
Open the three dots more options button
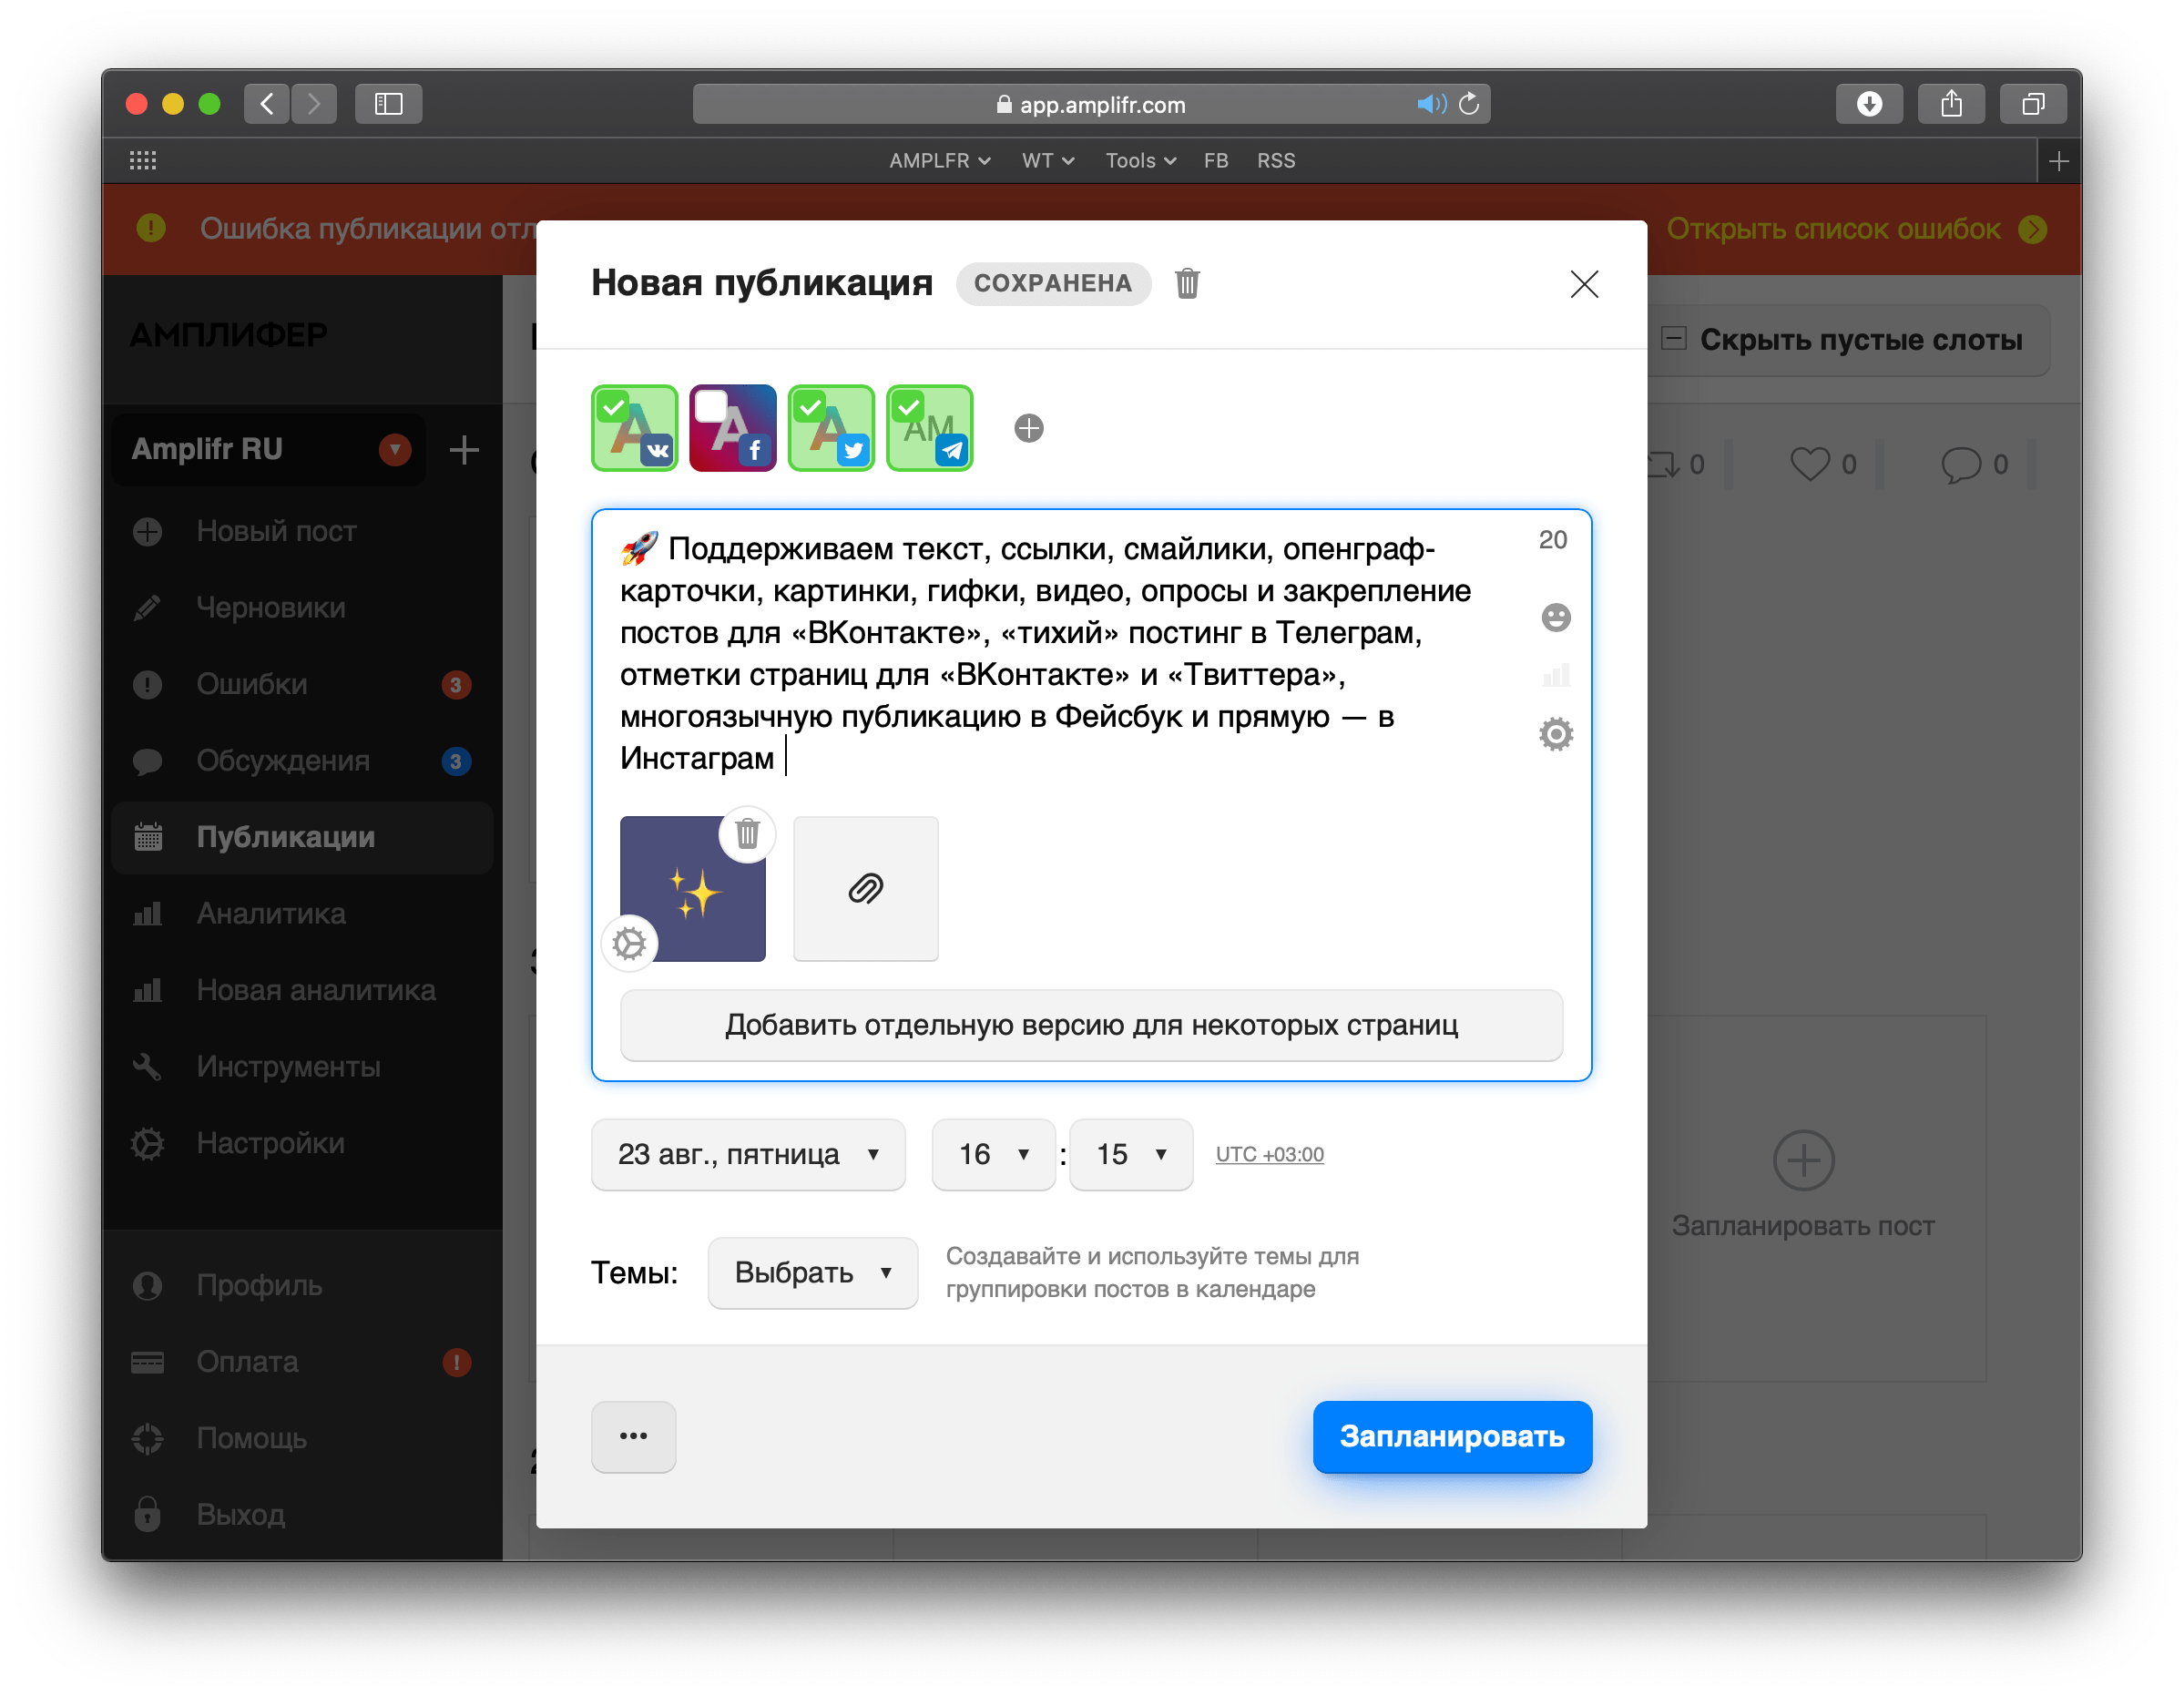(633, 1436)
